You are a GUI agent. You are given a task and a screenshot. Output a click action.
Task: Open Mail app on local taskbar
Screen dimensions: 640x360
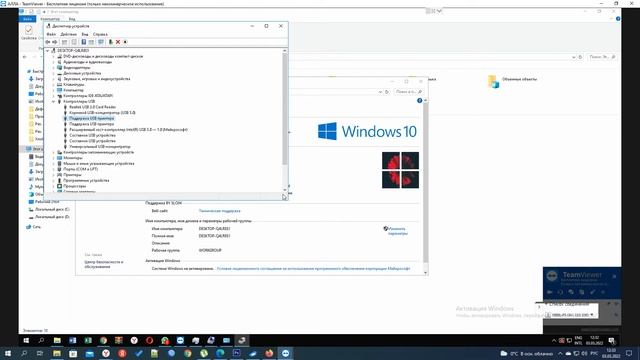pyautogui.click(x=89, y=353)
